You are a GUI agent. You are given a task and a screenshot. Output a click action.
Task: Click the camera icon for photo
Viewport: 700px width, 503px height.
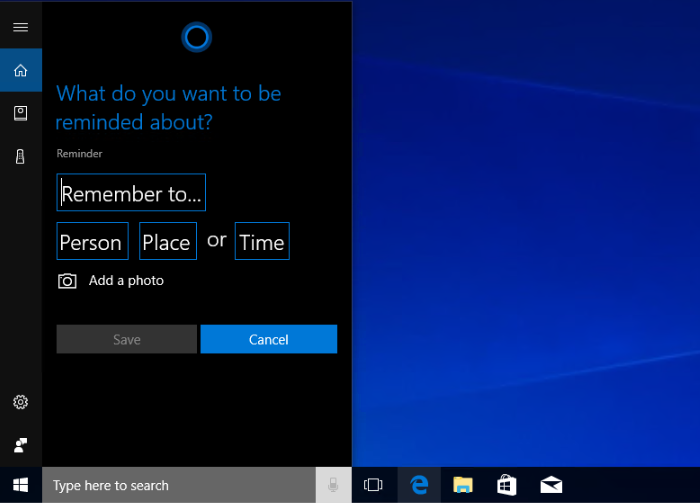tap(67, 281)
